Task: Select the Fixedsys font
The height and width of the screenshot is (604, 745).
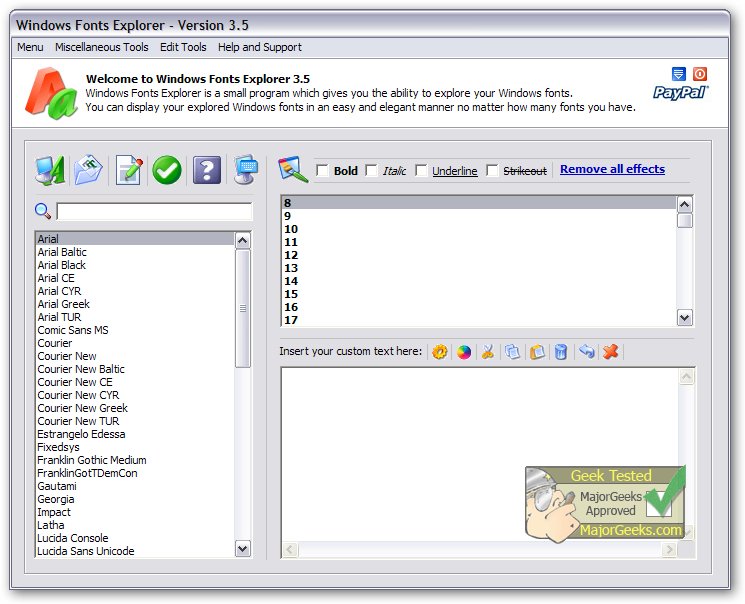Action: coord(135,447)
